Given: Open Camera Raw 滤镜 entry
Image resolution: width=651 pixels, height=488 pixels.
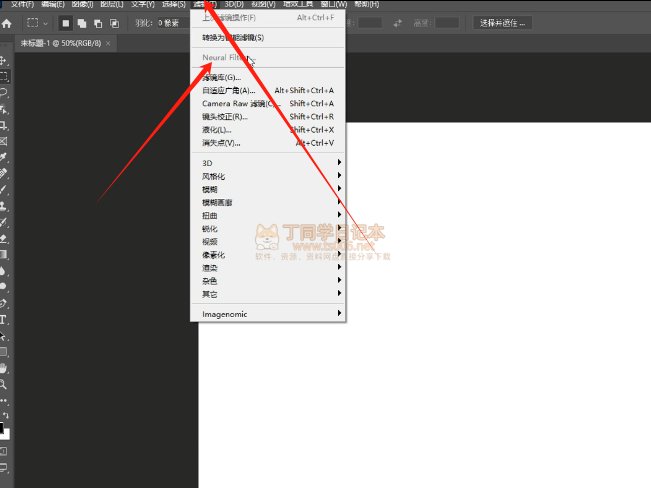Looking at the screenshot, I should (268, 103).
